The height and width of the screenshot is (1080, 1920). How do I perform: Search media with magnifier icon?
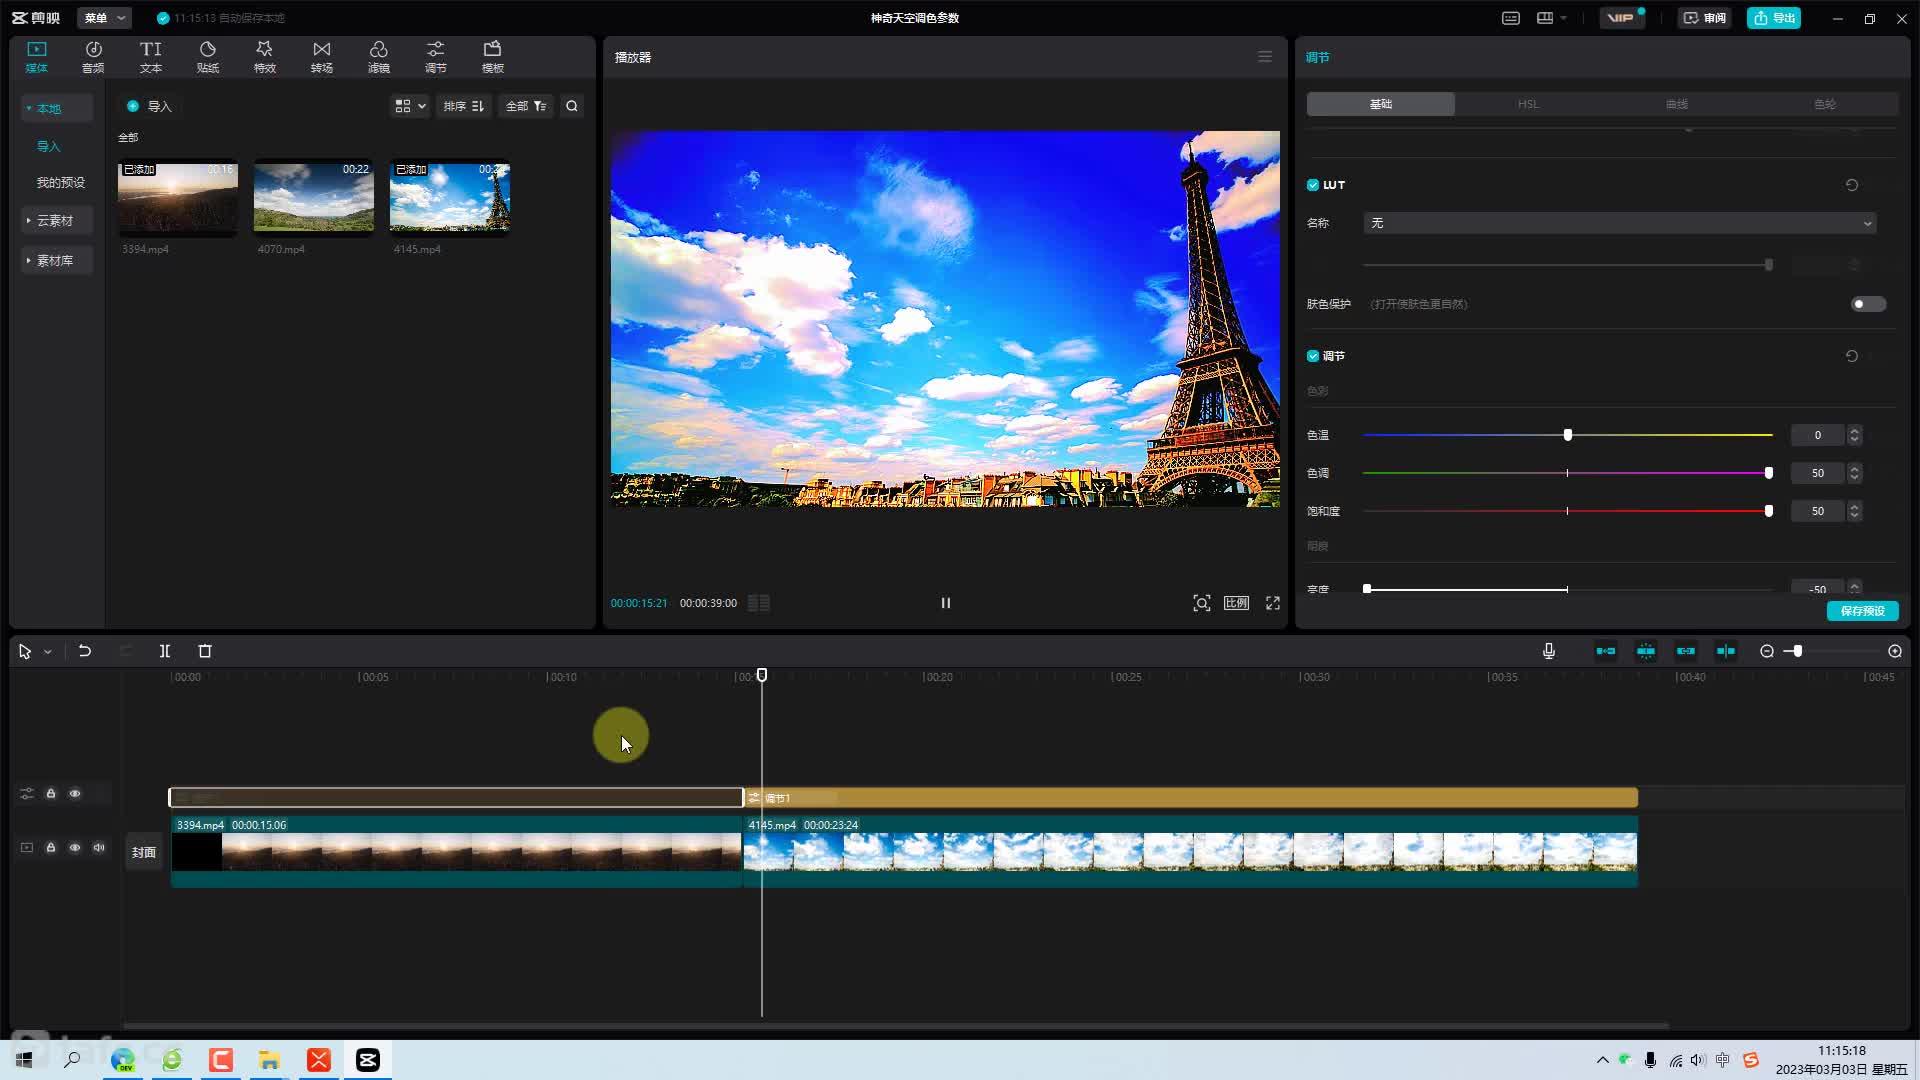(x=572, y=106)
